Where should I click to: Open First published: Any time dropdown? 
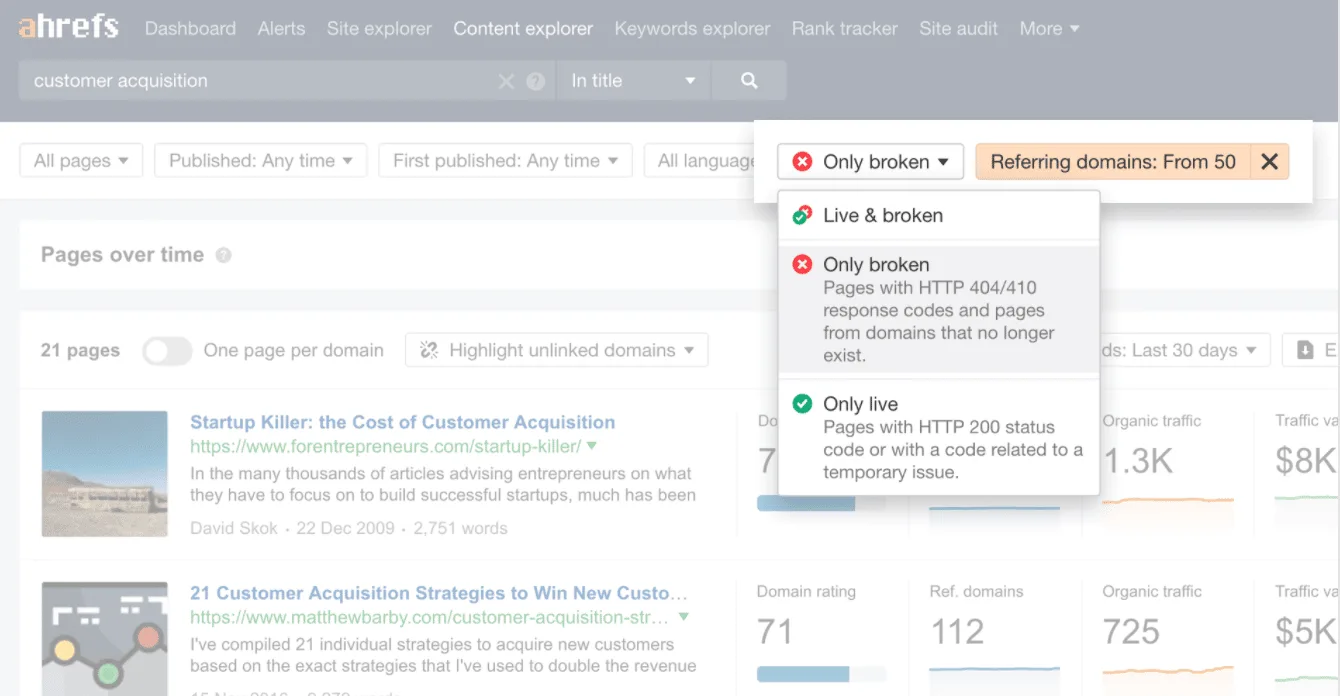click(505, 161)
